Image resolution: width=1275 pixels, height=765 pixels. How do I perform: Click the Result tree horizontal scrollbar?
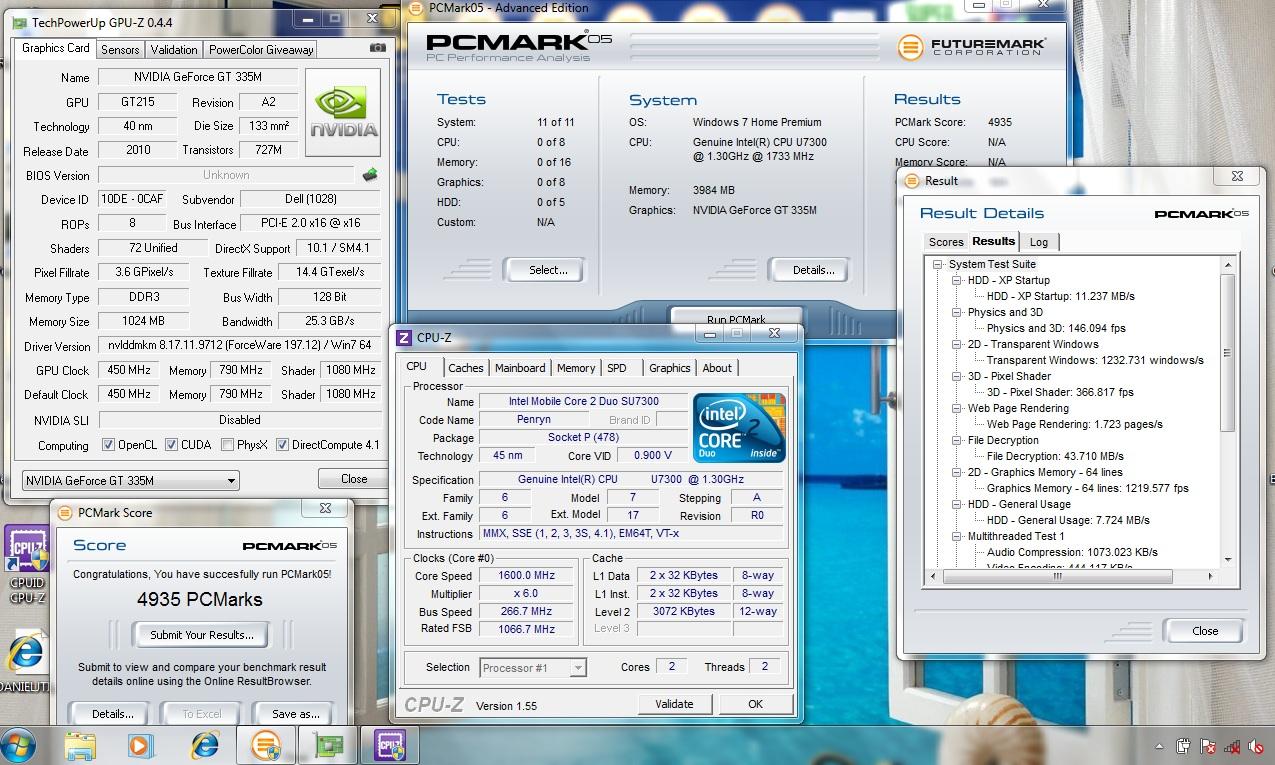click(x=1070, y=576)
